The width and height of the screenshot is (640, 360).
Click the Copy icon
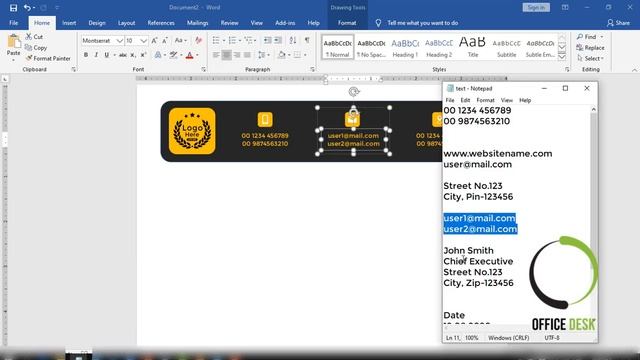pyautogui.click(x=28, y=47)
